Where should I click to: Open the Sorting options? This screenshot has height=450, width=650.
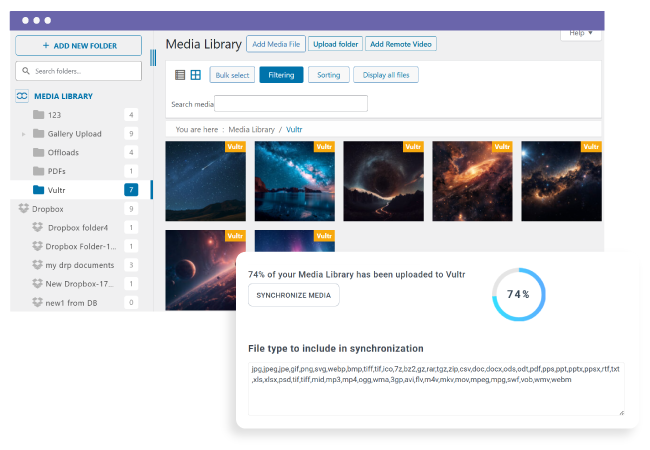(328, 75)
